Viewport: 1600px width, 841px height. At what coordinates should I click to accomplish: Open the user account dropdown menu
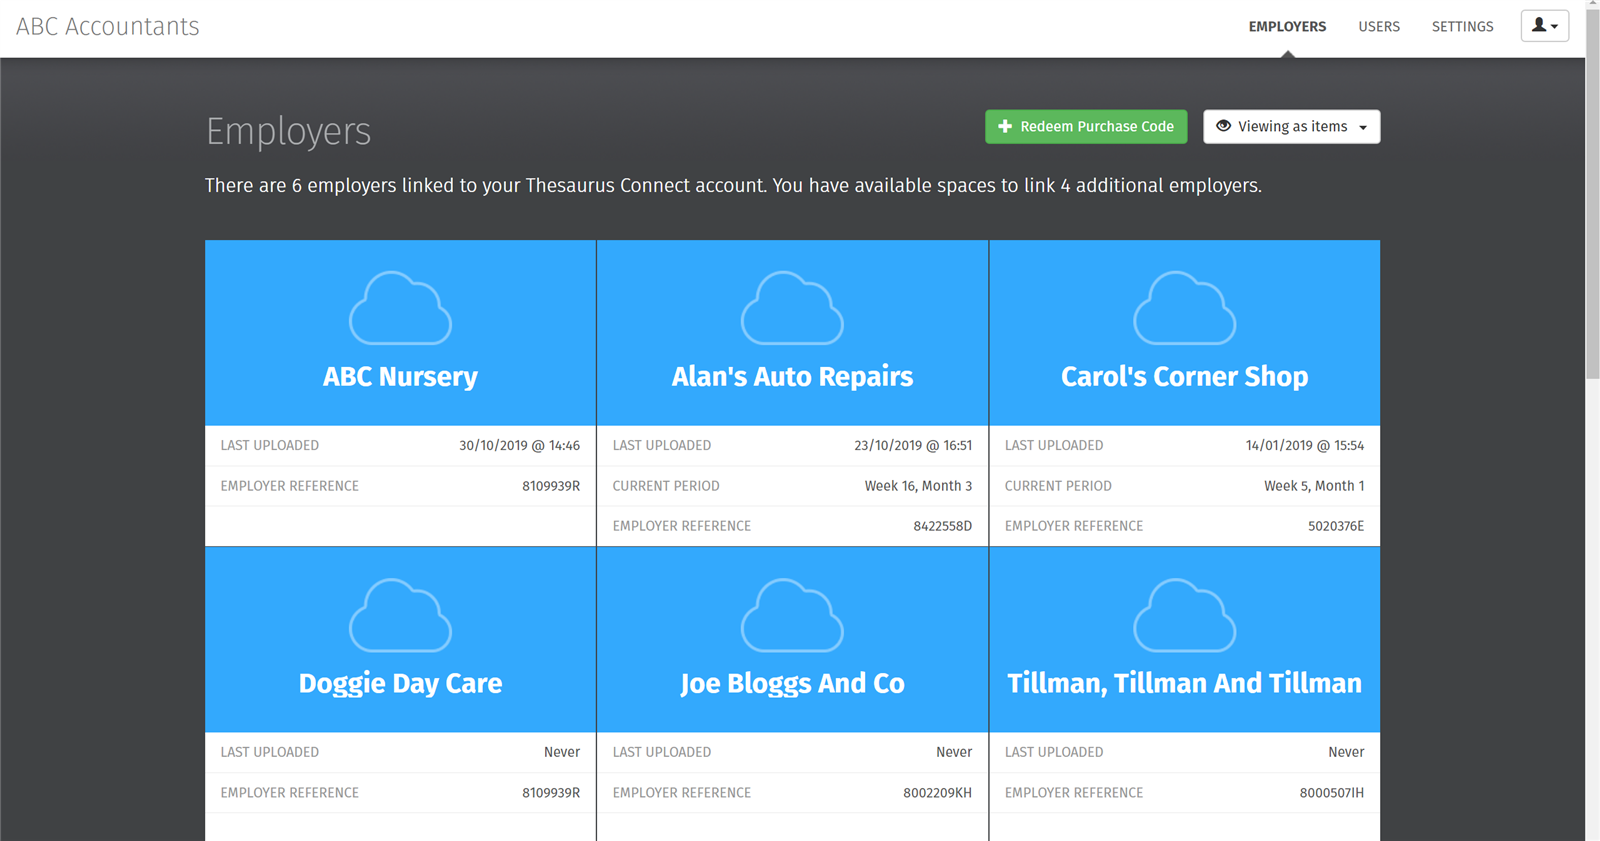pyautogui.click(x=1544, y=26)
